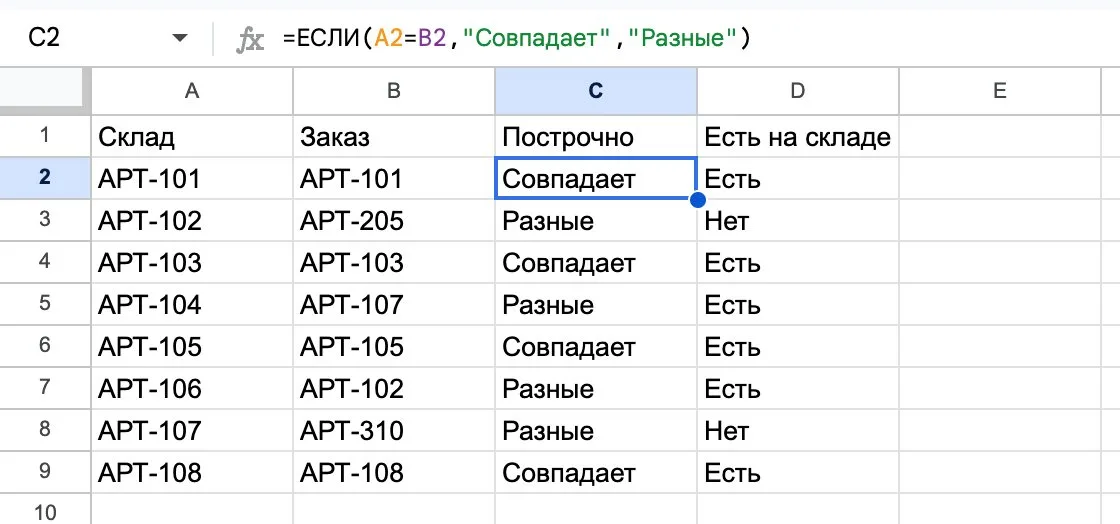Select row 2 header
This screenshot has width=1120, height=524.
[x=46, y=178]
